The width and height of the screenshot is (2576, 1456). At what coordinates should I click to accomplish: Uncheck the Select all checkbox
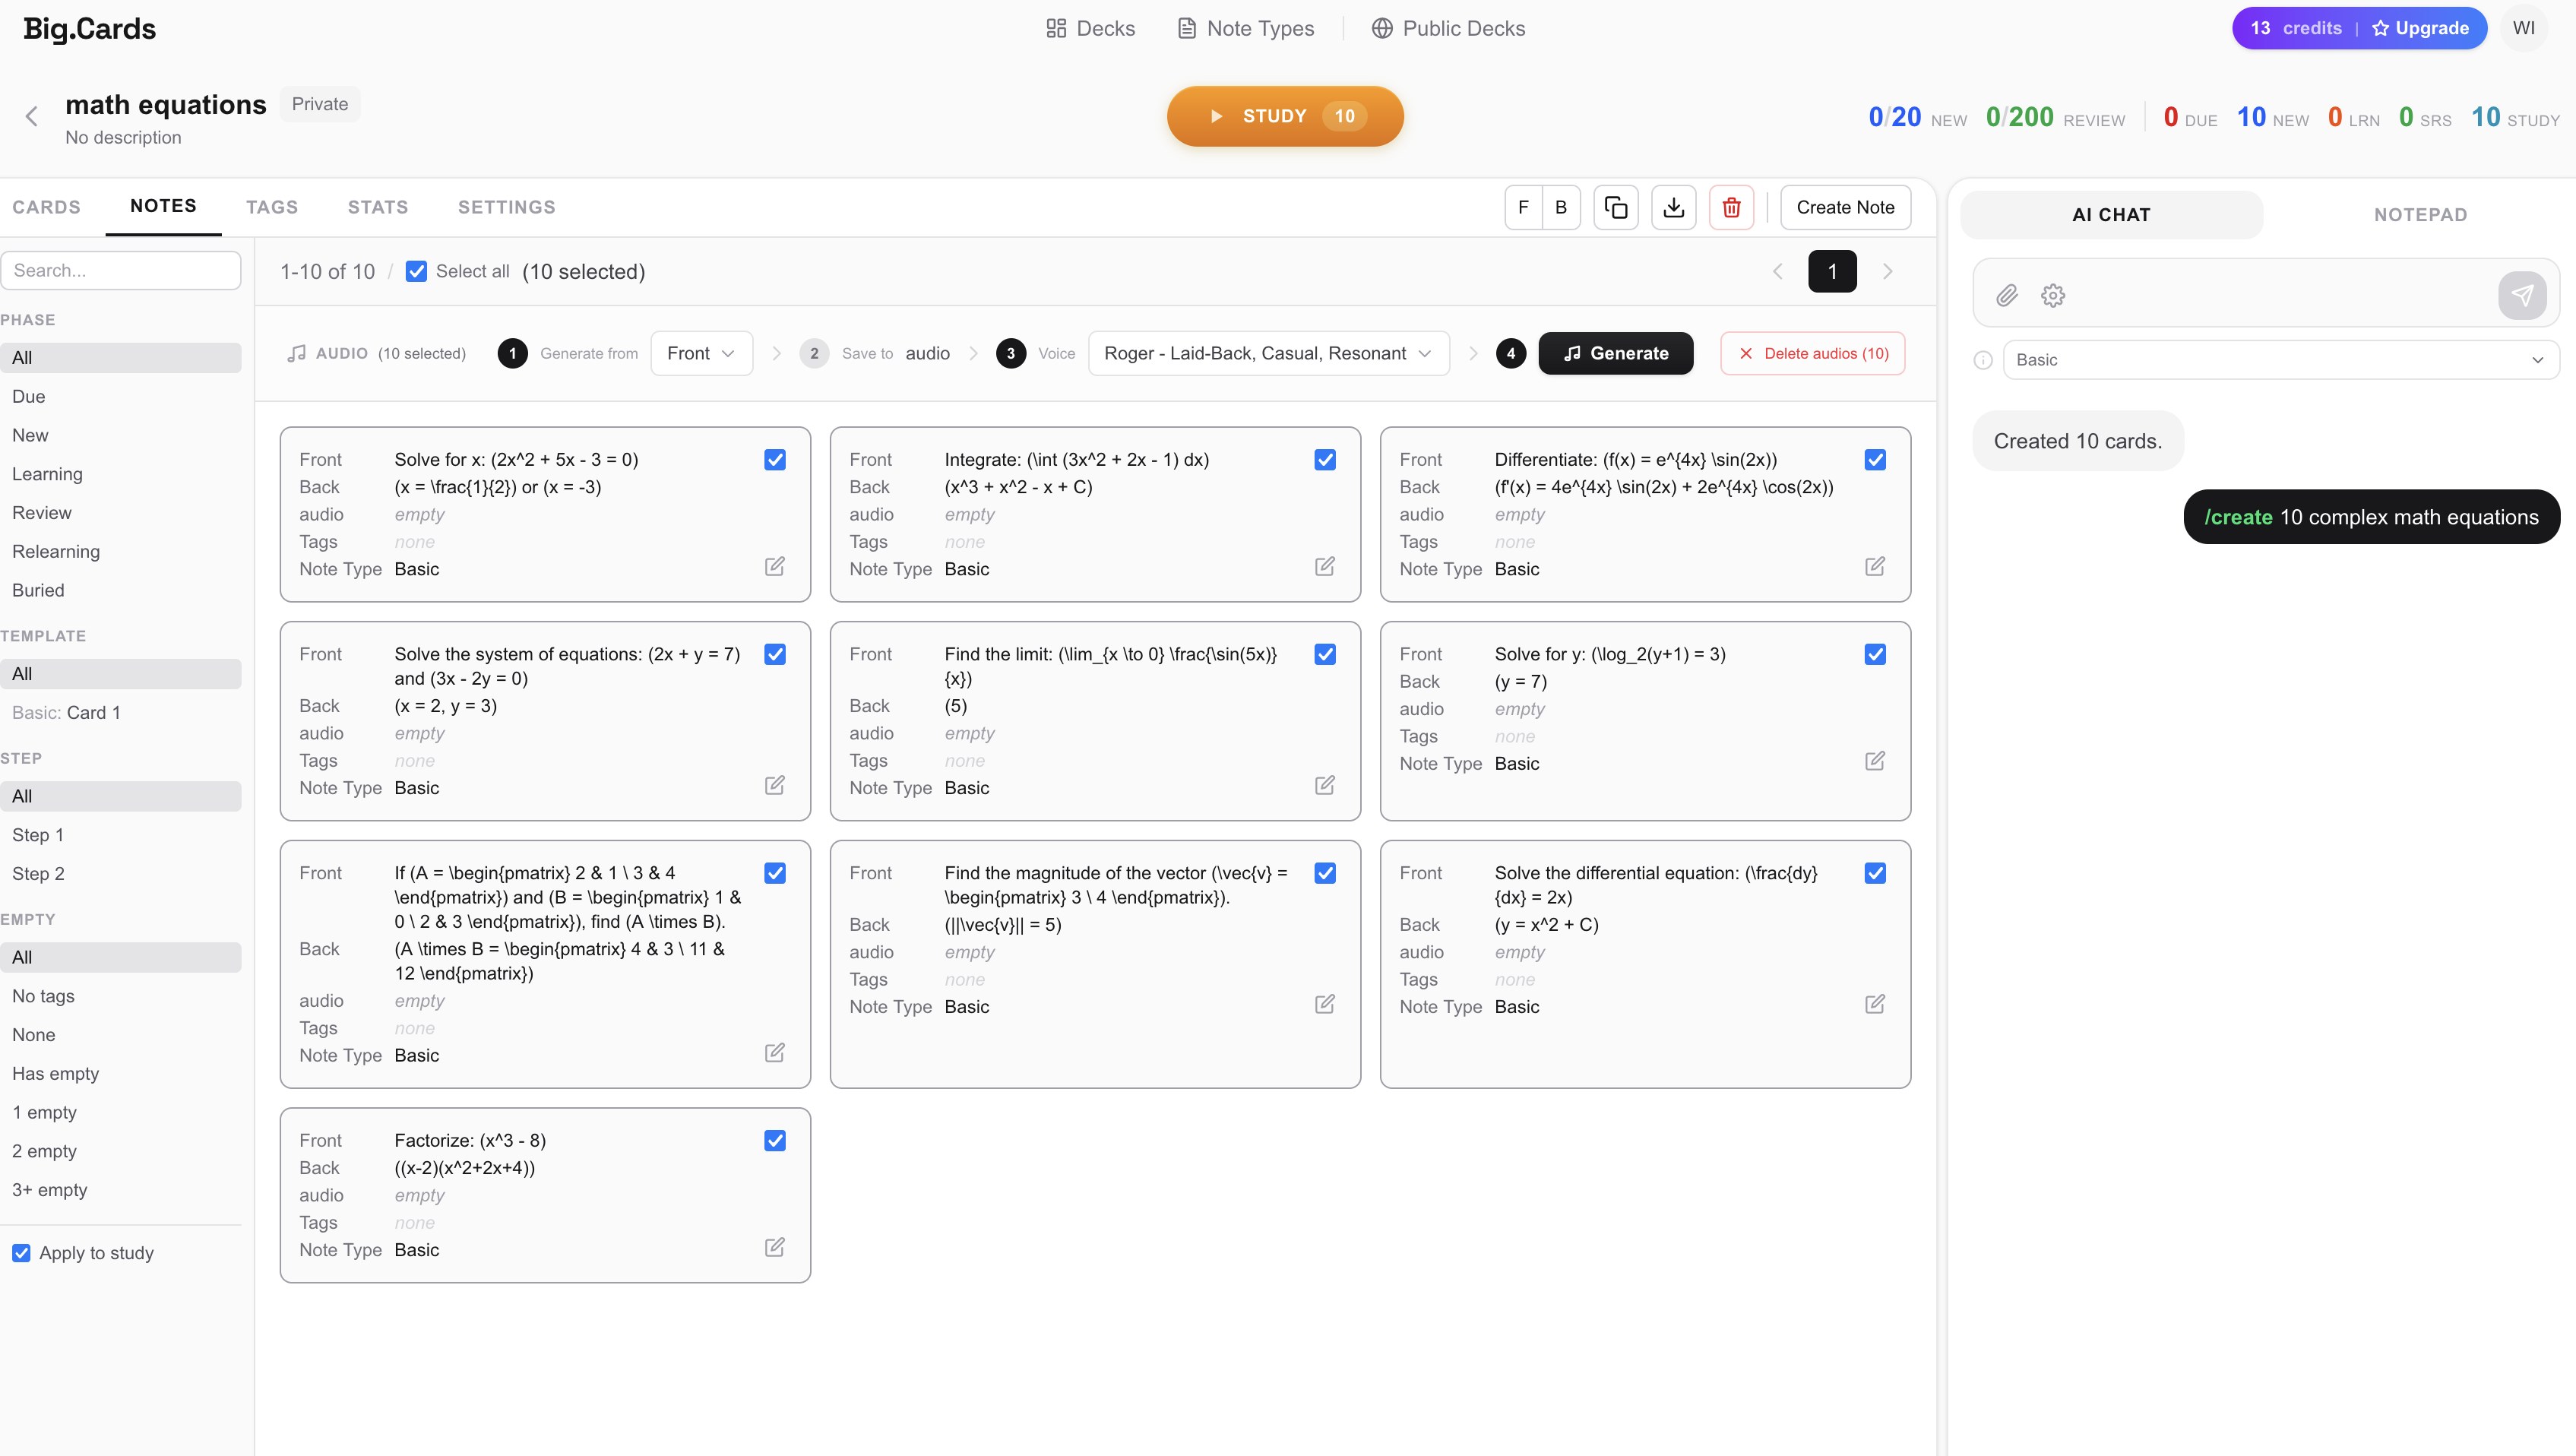point(416,271)
